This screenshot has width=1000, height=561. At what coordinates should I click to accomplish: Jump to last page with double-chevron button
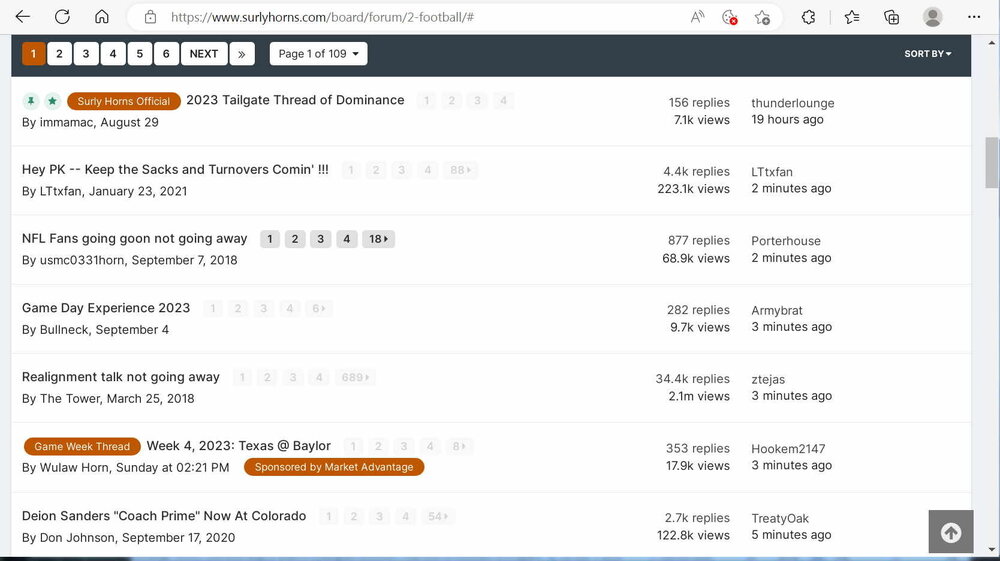pyautogui.click(x=242, y=54)
